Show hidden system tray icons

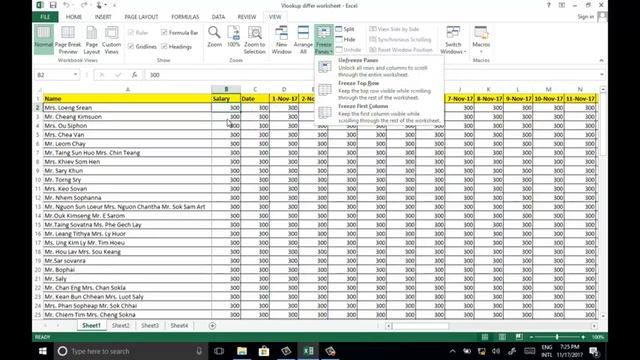[x=452, y=351]
